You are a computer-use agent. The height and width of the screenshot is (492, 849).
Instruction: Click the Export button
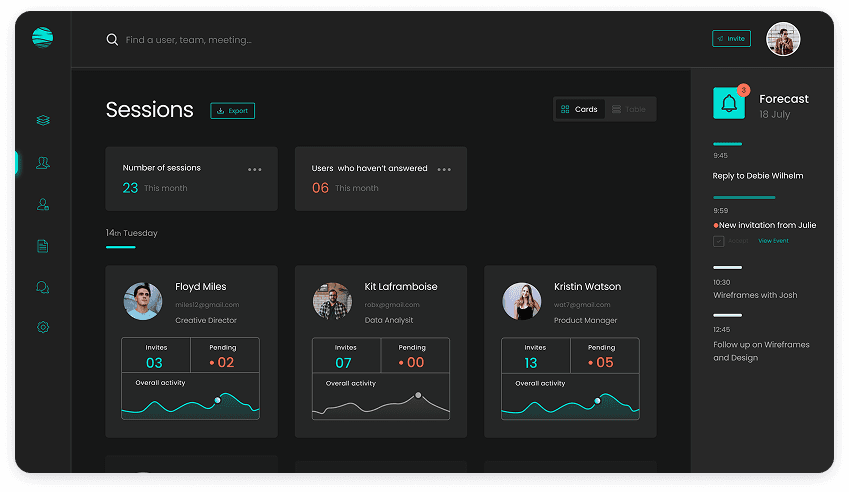pos(232,111)
